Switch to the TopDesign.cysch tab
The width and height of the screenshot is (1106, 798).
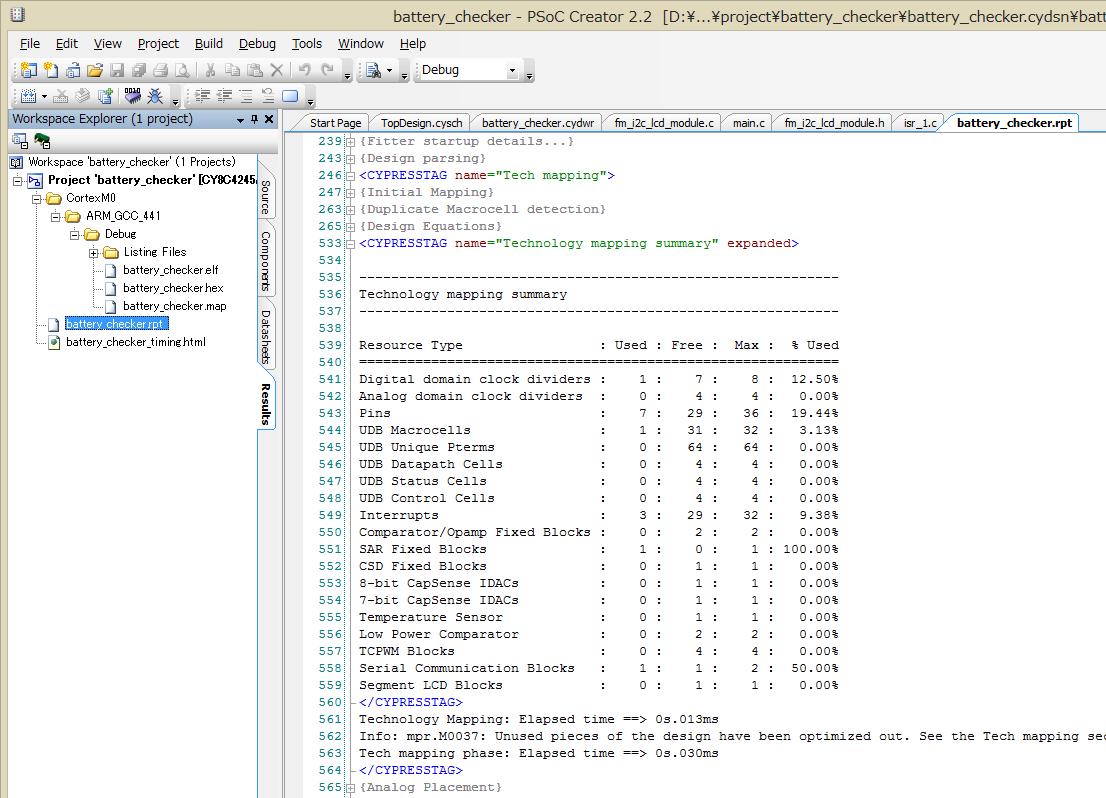click(422, 123)
